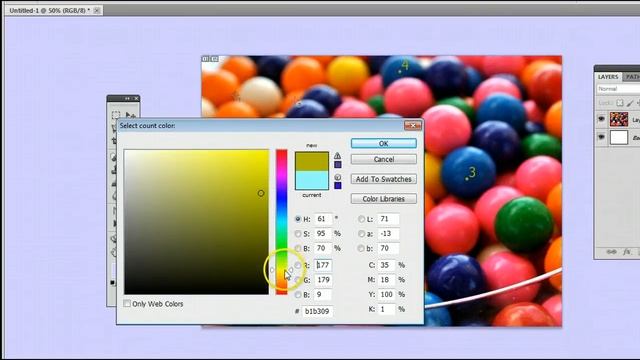Screen dimensions: 640x360
Task: Select the S saturation radio button
Action: point(298,234)
